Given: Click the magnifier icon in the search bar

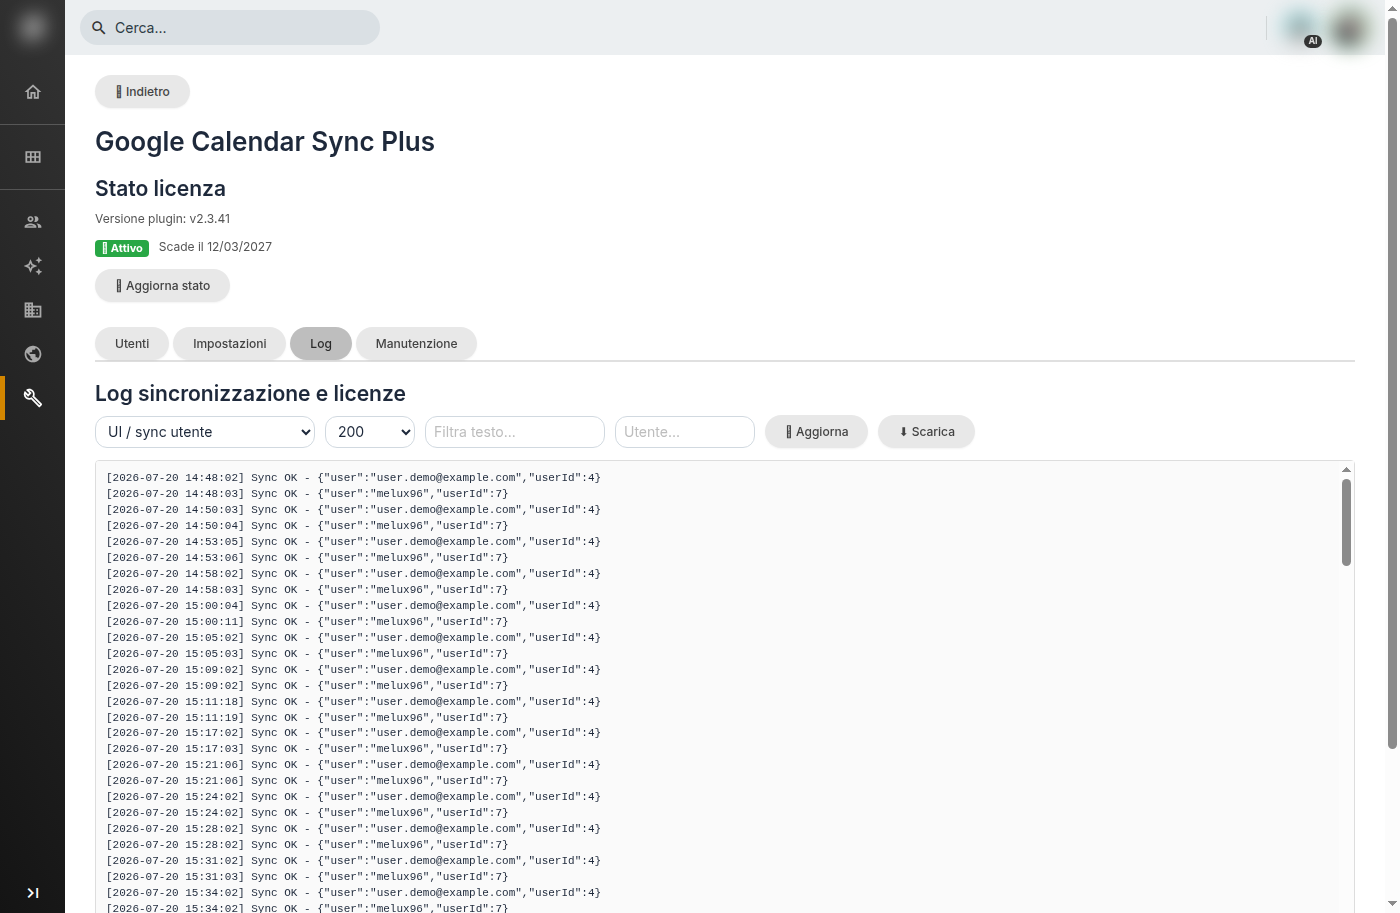Looking at the screenshot, I should click(x=99, y=28).
